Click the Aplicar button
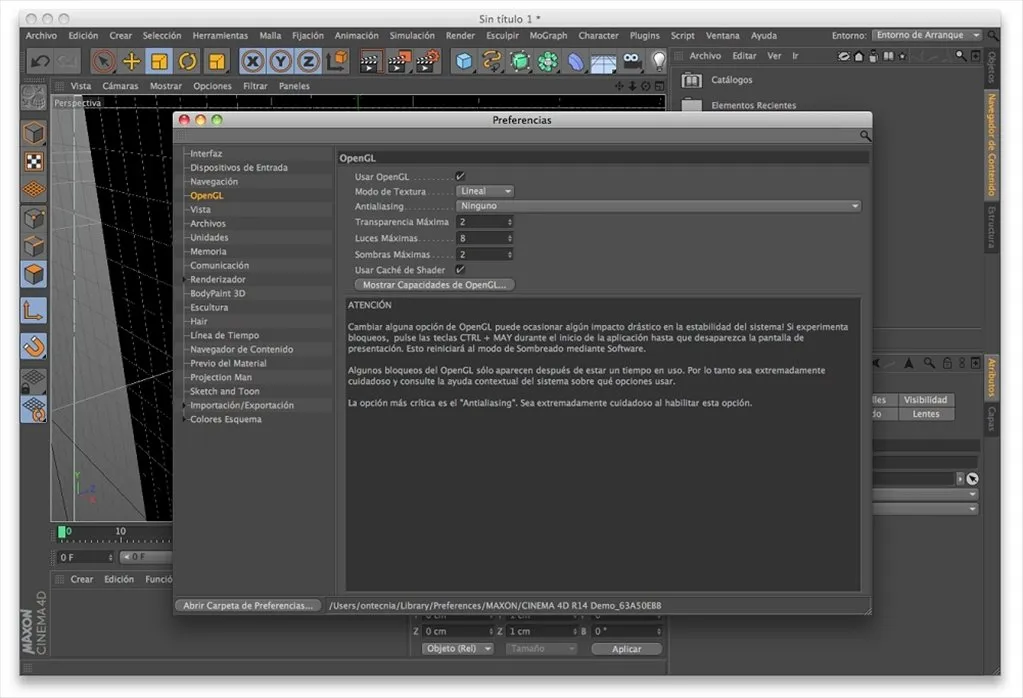 click(x=626, y=649)
